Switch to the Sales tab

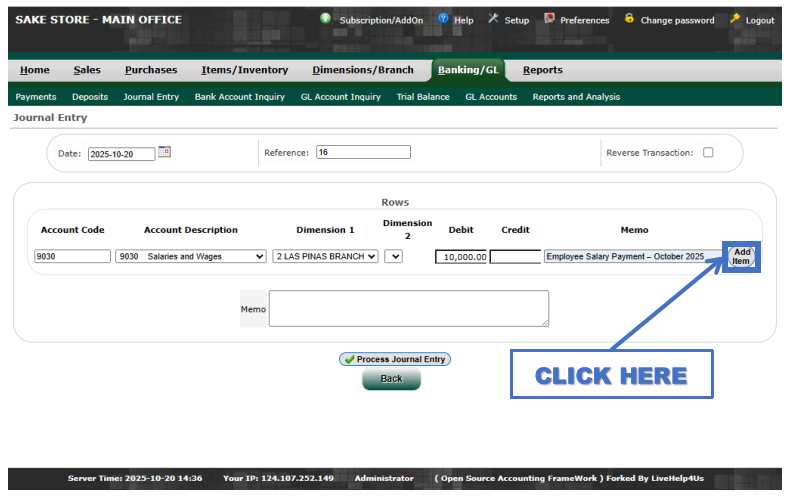87,70
